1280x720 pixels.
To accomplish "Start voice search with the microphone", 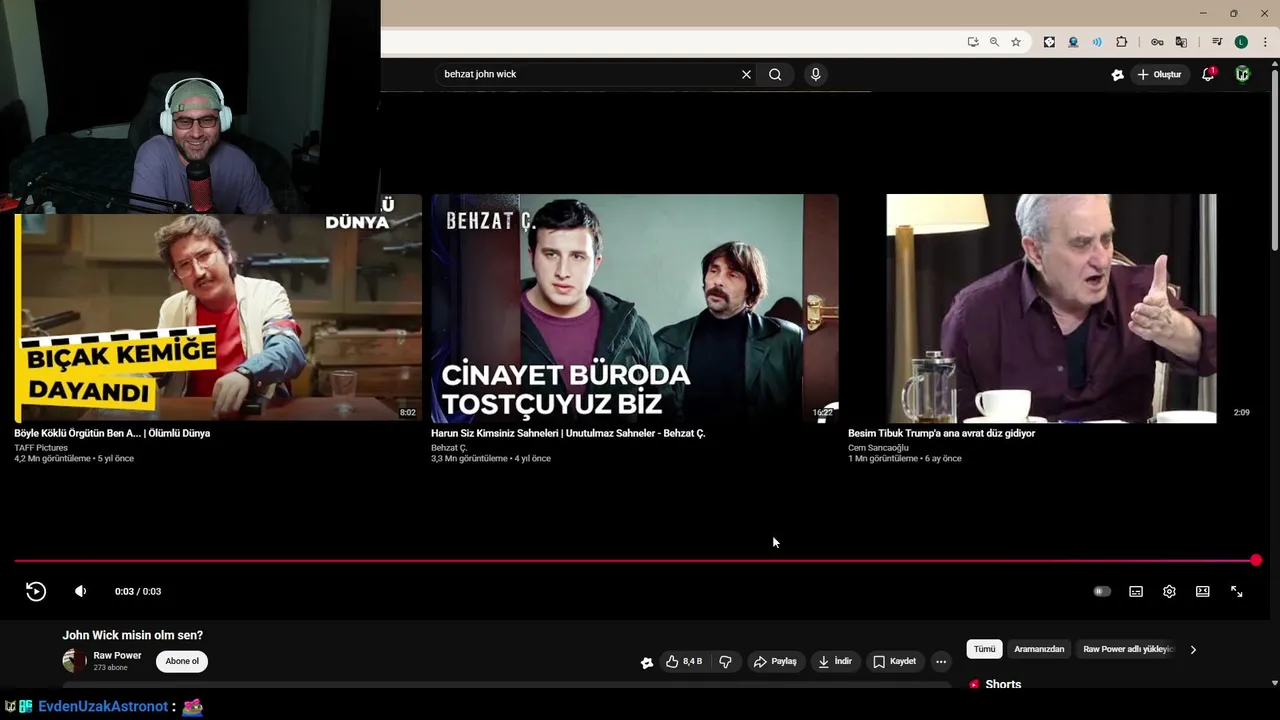I will point(816,74).
